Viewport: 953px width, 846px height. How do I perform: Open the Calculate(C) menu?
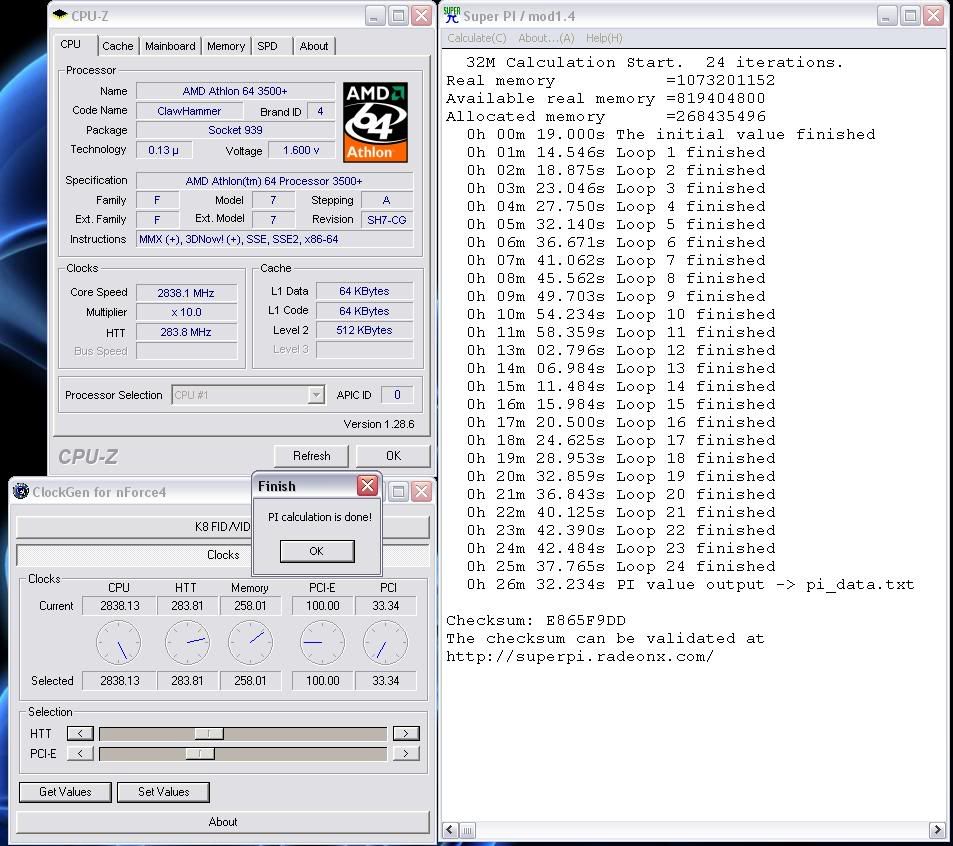coord(476,38)
